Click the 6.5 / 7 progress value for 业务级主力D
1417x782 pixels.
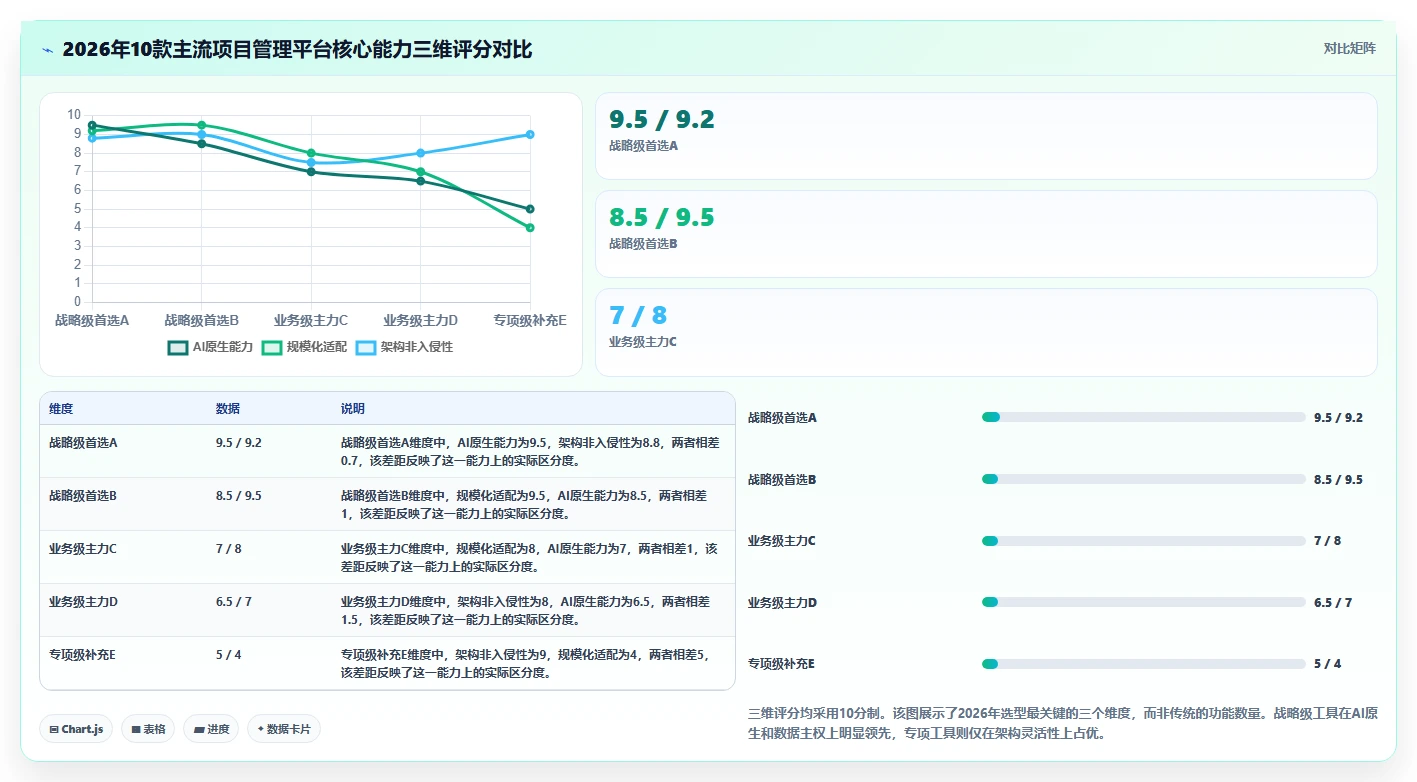pyautogui.click(x=1333, y=602)
